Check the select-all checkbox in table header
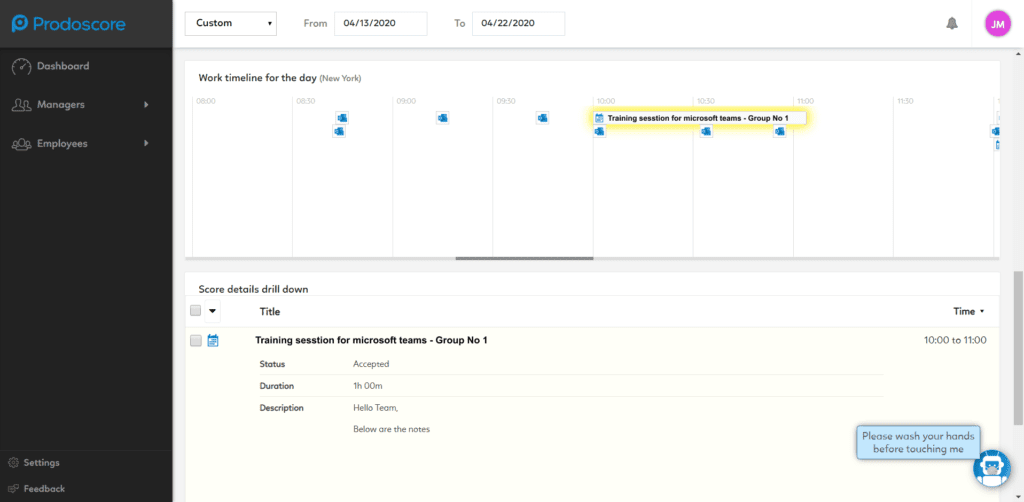 [x=196, y=311]
